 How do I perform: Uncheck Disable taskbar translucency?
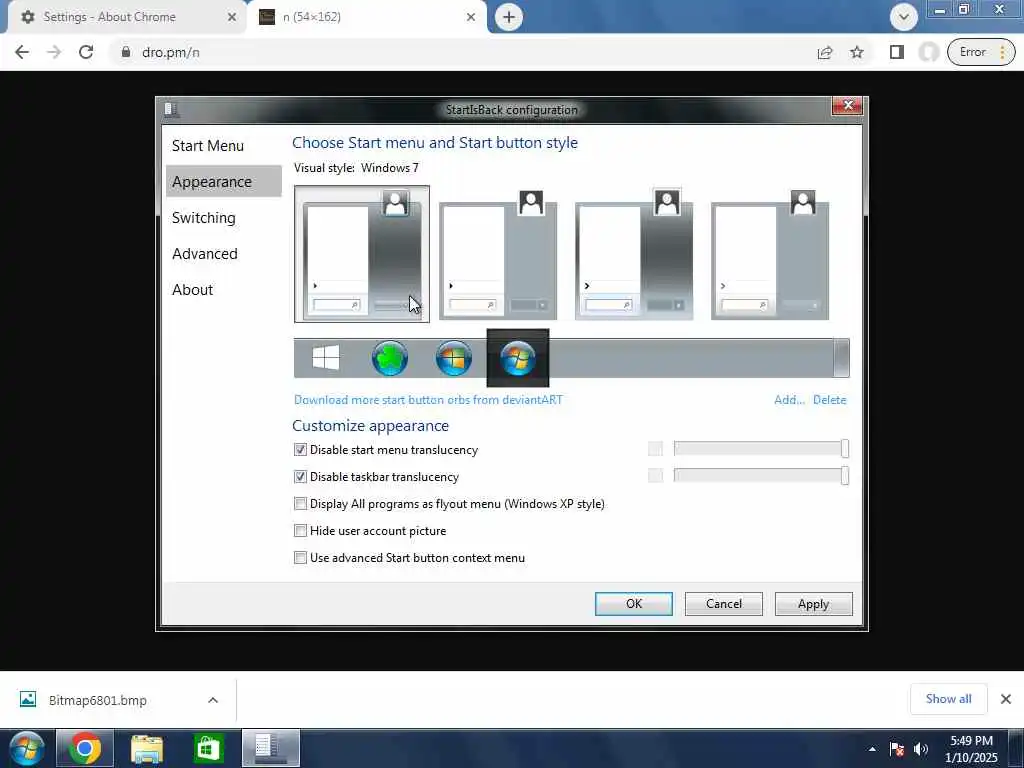point(300,477)
